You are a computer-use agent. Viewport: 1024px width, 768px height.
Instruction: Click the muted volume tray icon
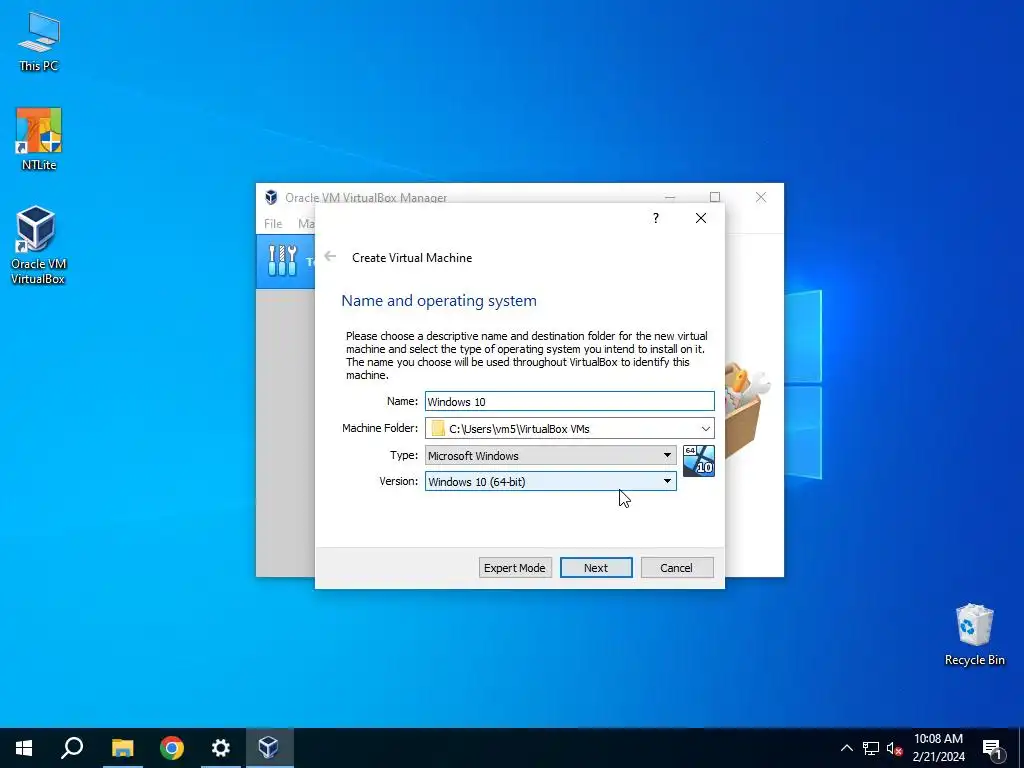click(894, 748)
